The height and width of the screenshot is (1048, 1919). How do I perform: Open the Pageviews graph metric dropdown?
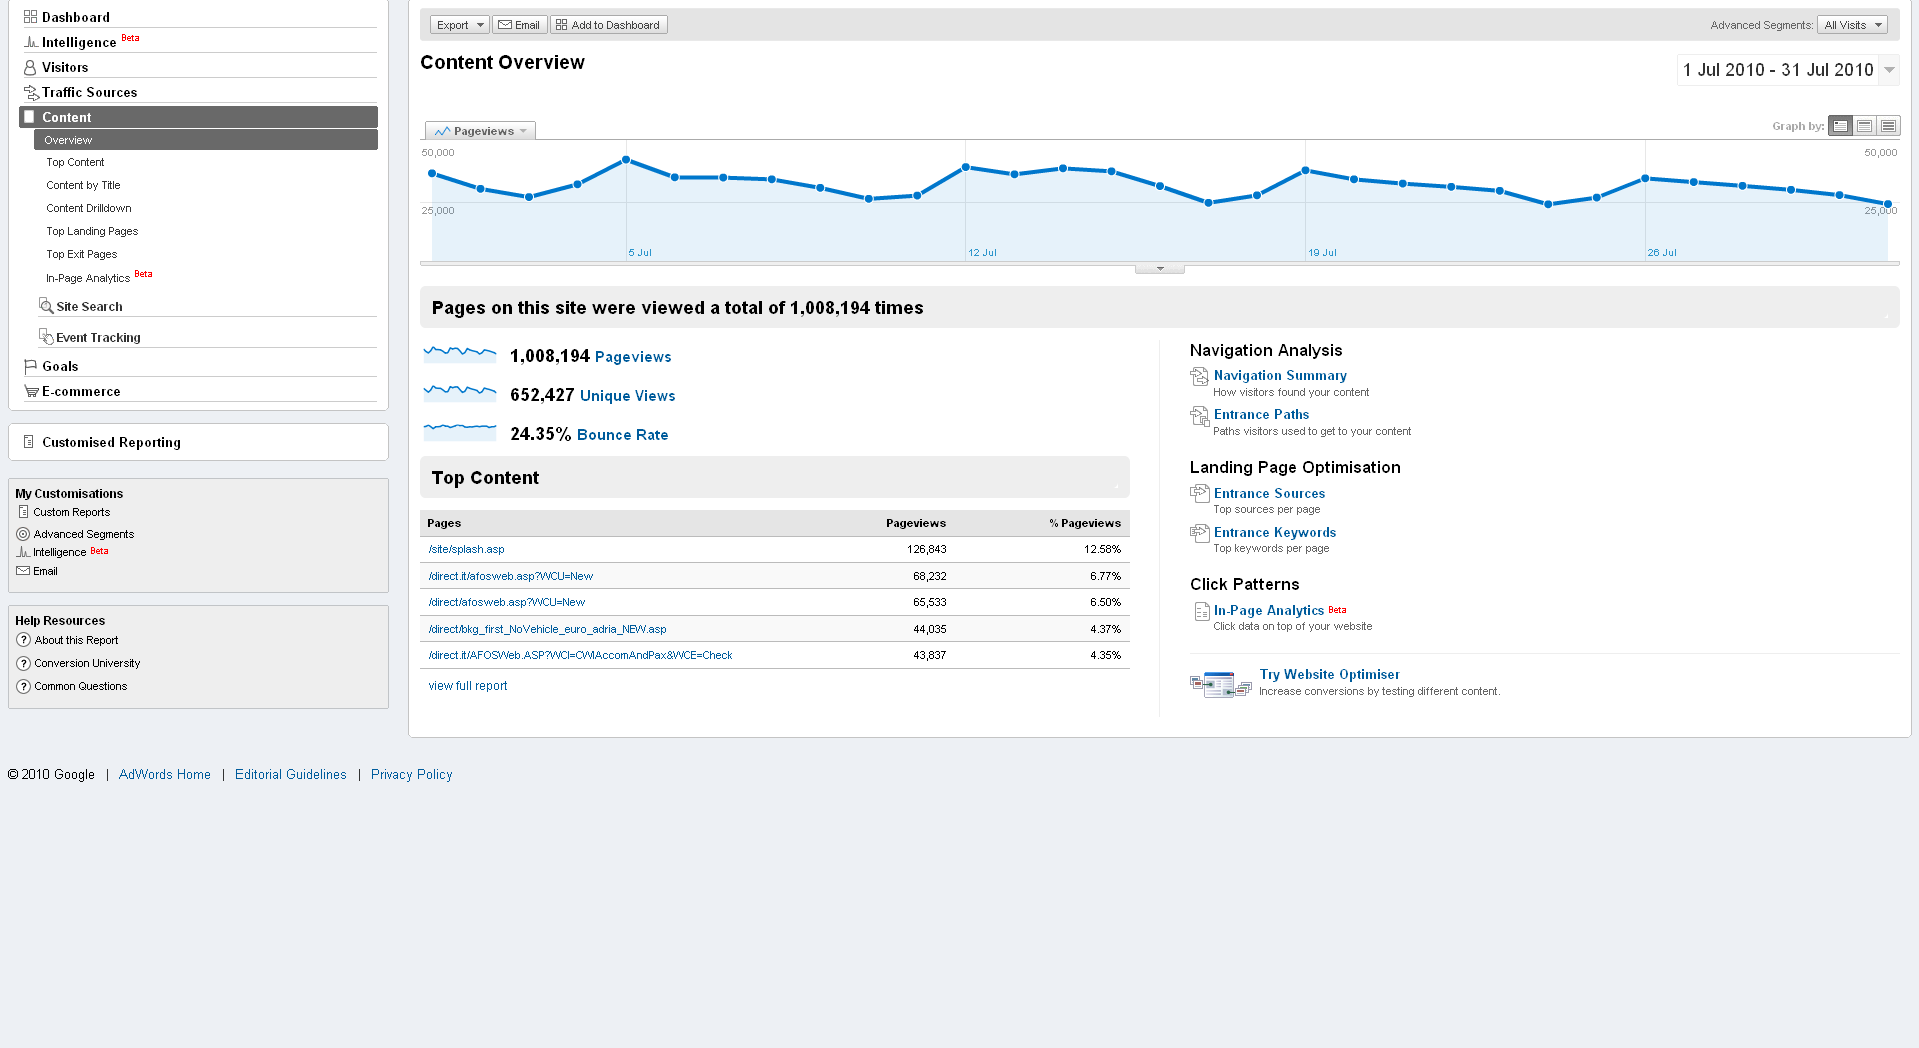[481, 131]
